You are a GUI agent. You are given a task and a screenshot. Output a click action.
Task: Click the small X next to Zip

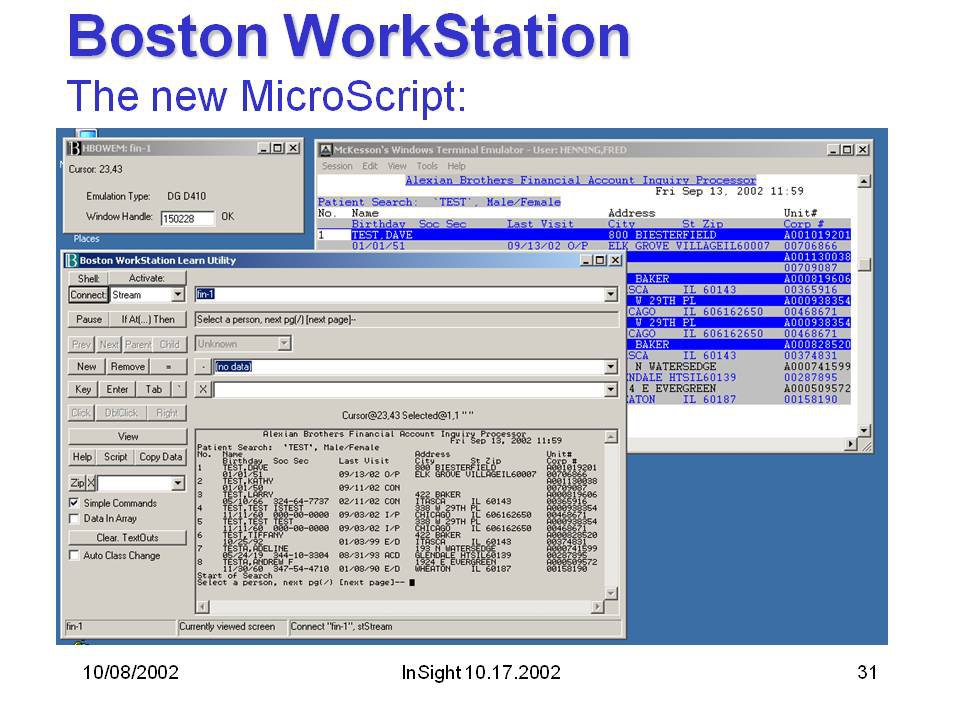pyautogui.click(x=91, y=483)
